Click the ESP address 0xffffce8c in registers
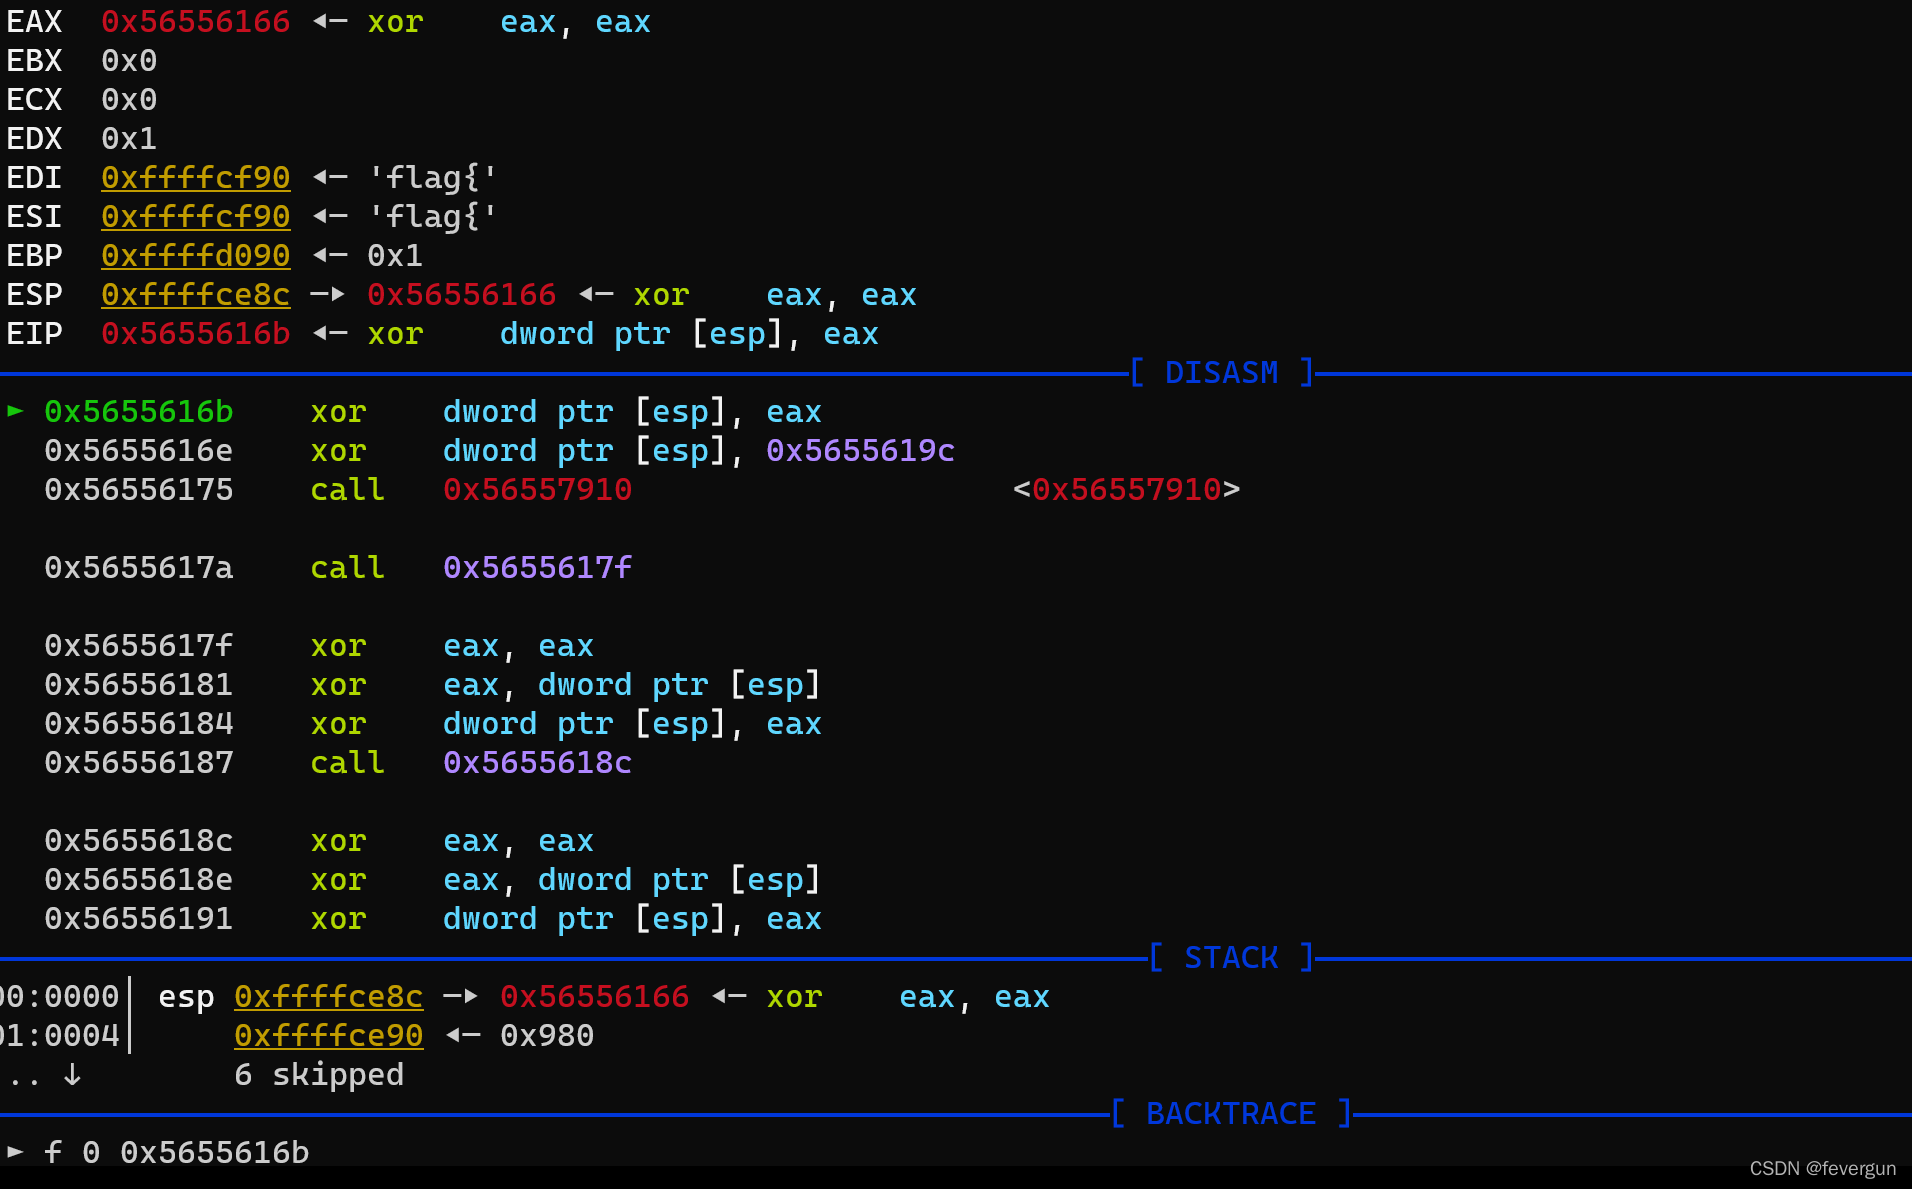The height and width of the screenshot is (1189, 1912). (x=195, y=295)
